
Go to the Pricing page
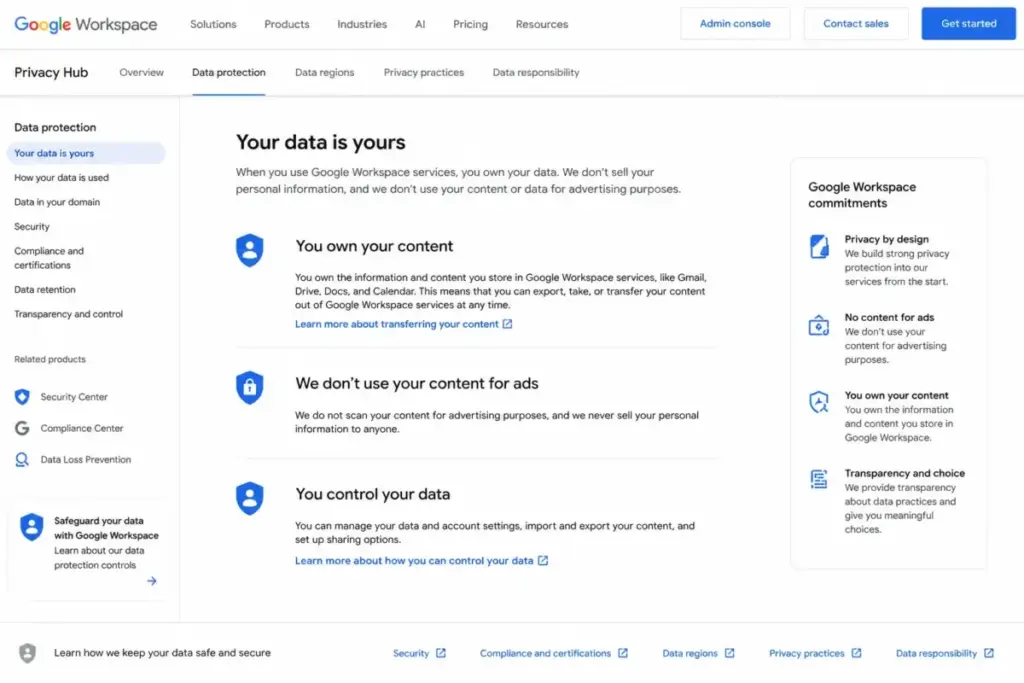pyautogui.click(x=470, y=24)
